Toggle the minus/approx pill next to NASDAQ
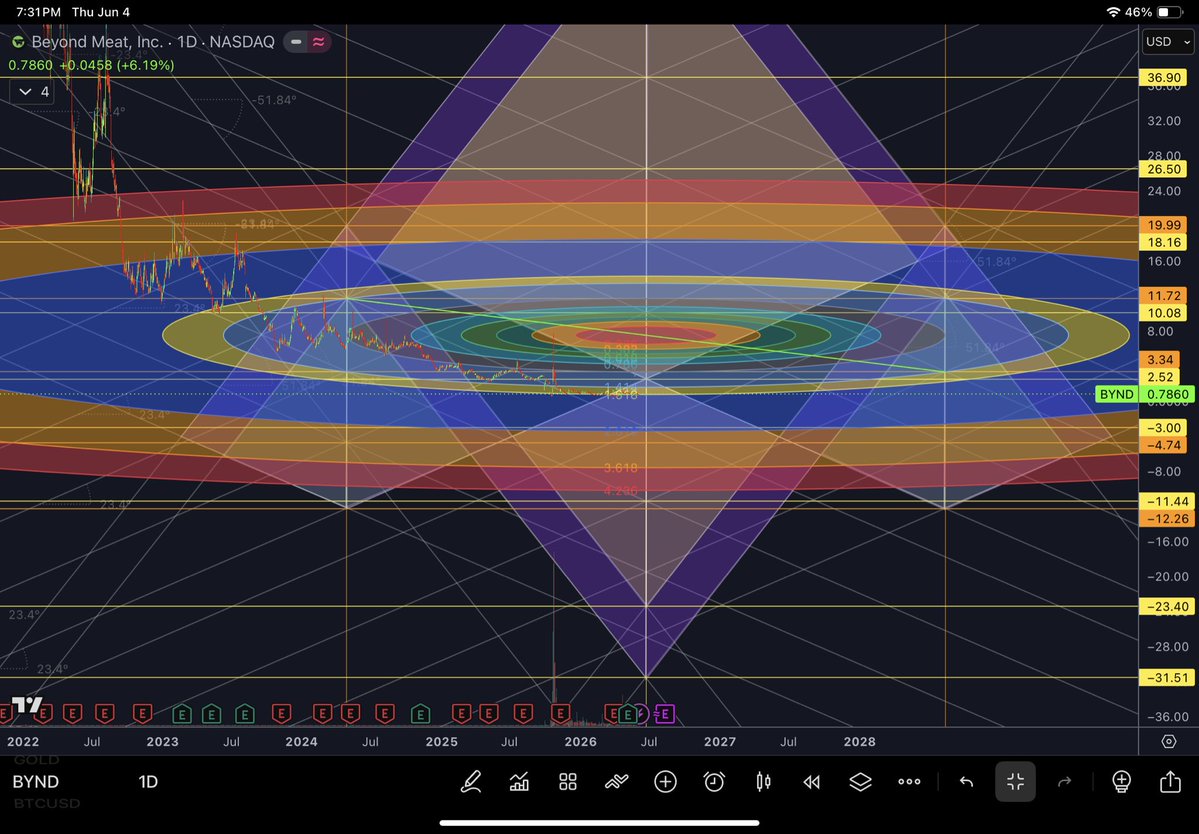The height and width of the screenshot is (834, 1199). pyautogui.click(x=307, y=42)
